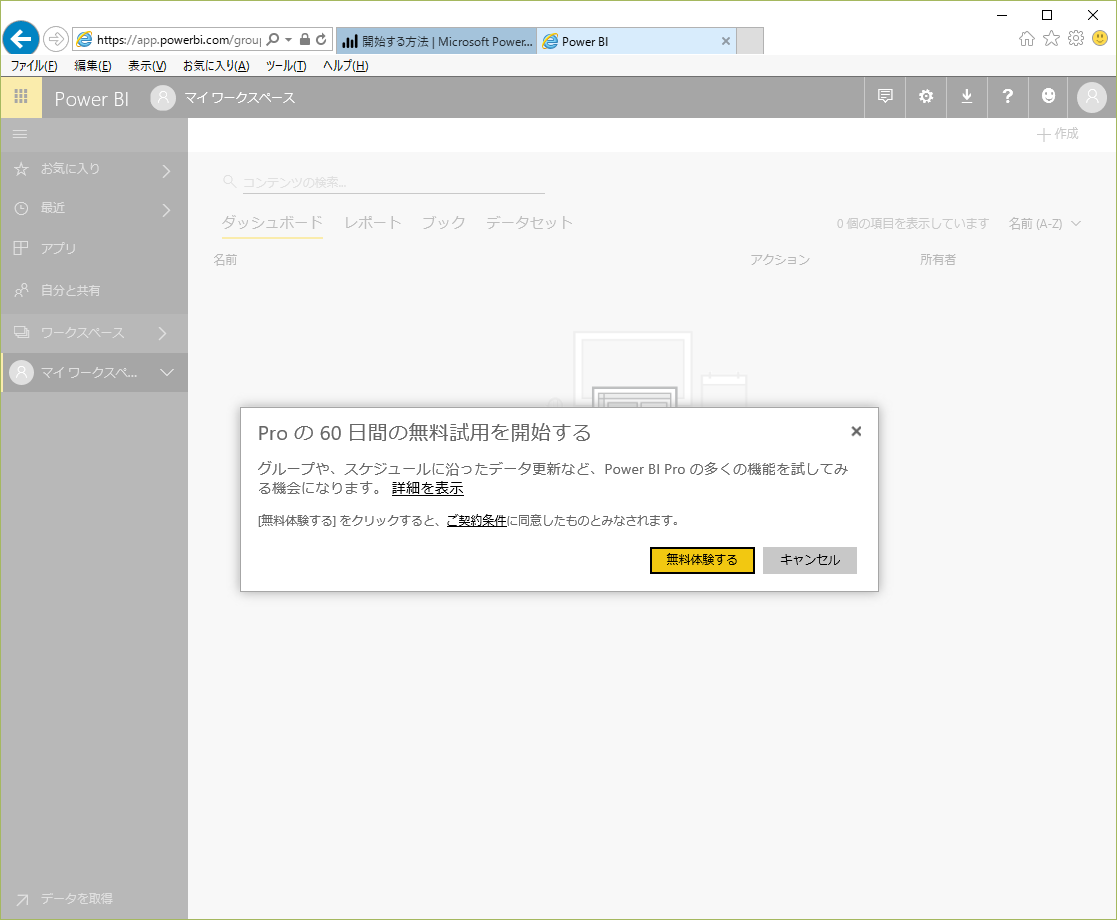Click the security lock icon in address bar
The height and width of the screenshot is (920, 1117).
click(305, 39)
